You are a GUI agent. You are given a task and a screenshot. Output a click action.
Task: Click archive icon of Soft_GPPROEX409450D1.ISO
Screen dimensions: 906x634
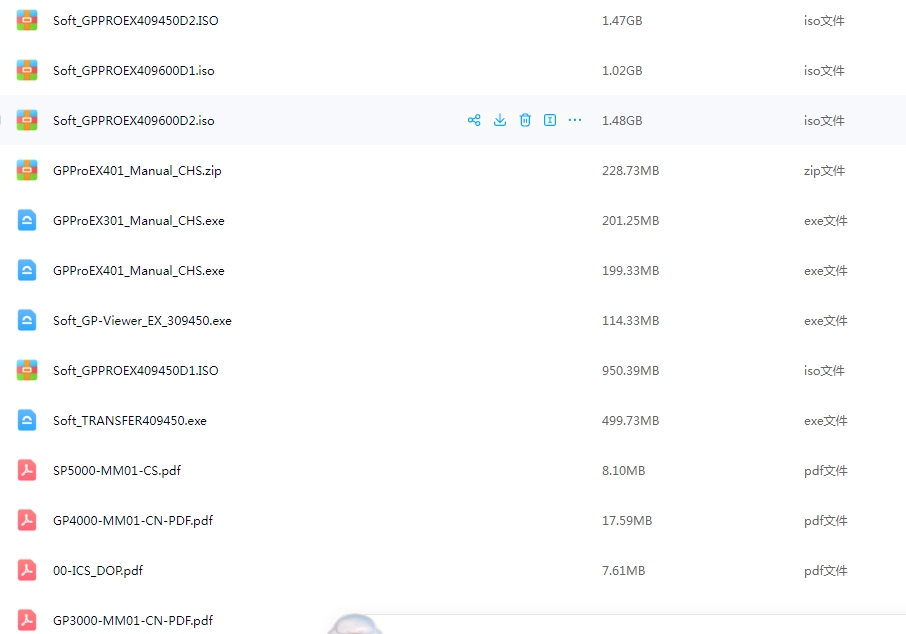[x=27, y=370]
